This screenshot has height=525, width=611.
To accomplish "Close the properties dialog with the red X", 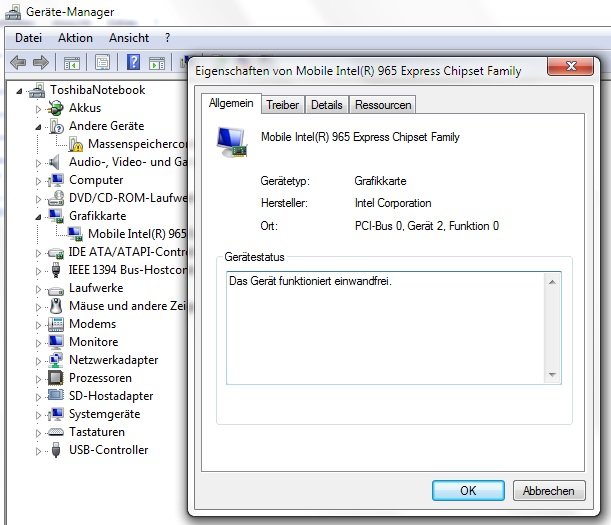I will click(571, 66).
